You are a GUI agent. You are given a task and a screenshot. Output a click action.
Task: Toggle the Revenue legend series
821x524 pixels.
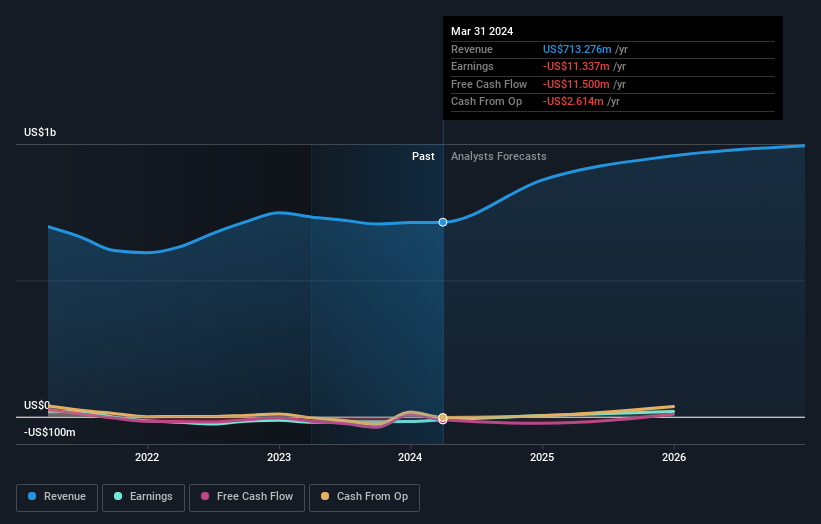point(57,497)
